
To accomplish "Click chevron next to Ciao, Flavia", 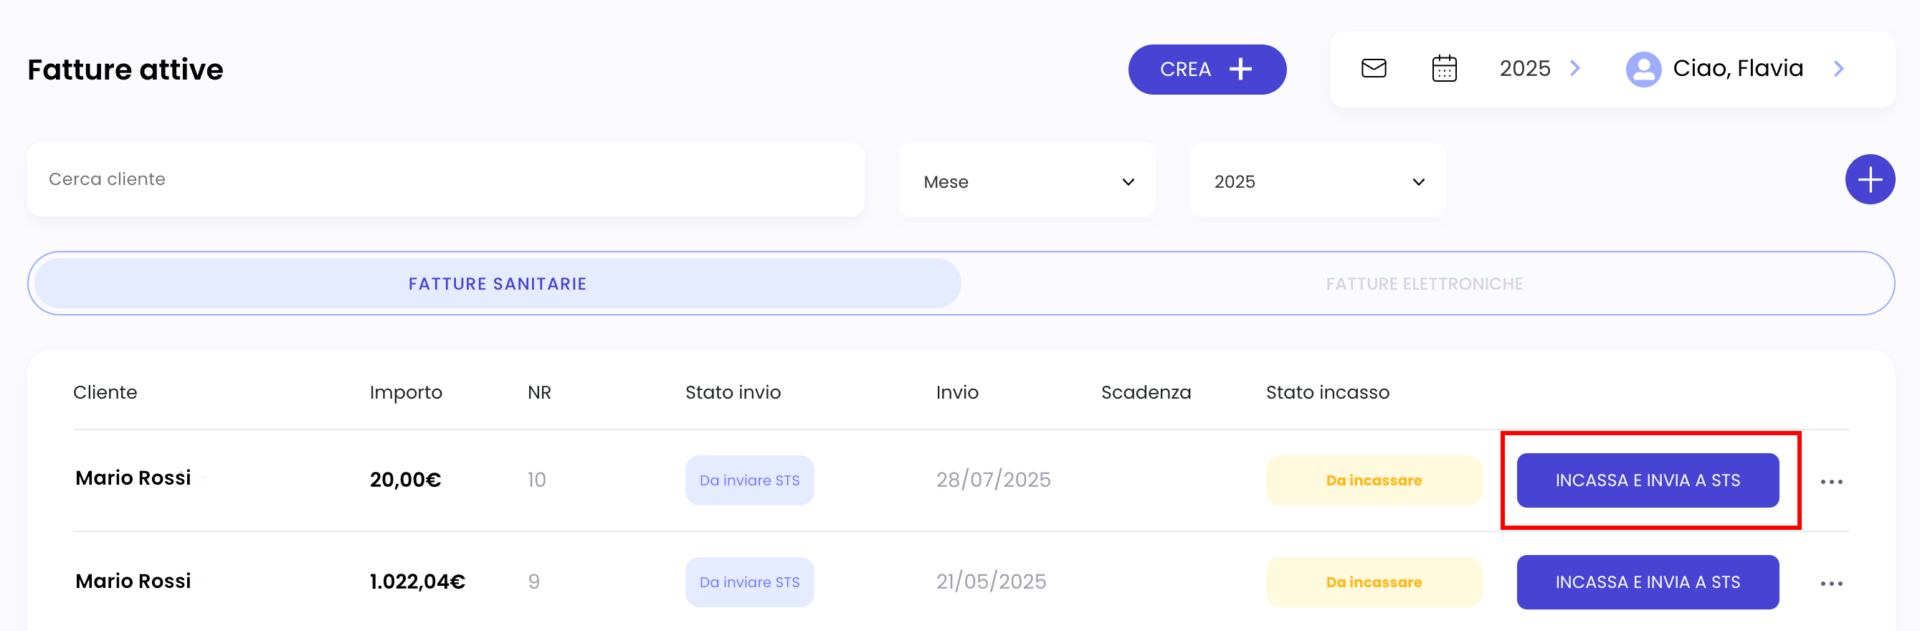I will point(1838,68).
